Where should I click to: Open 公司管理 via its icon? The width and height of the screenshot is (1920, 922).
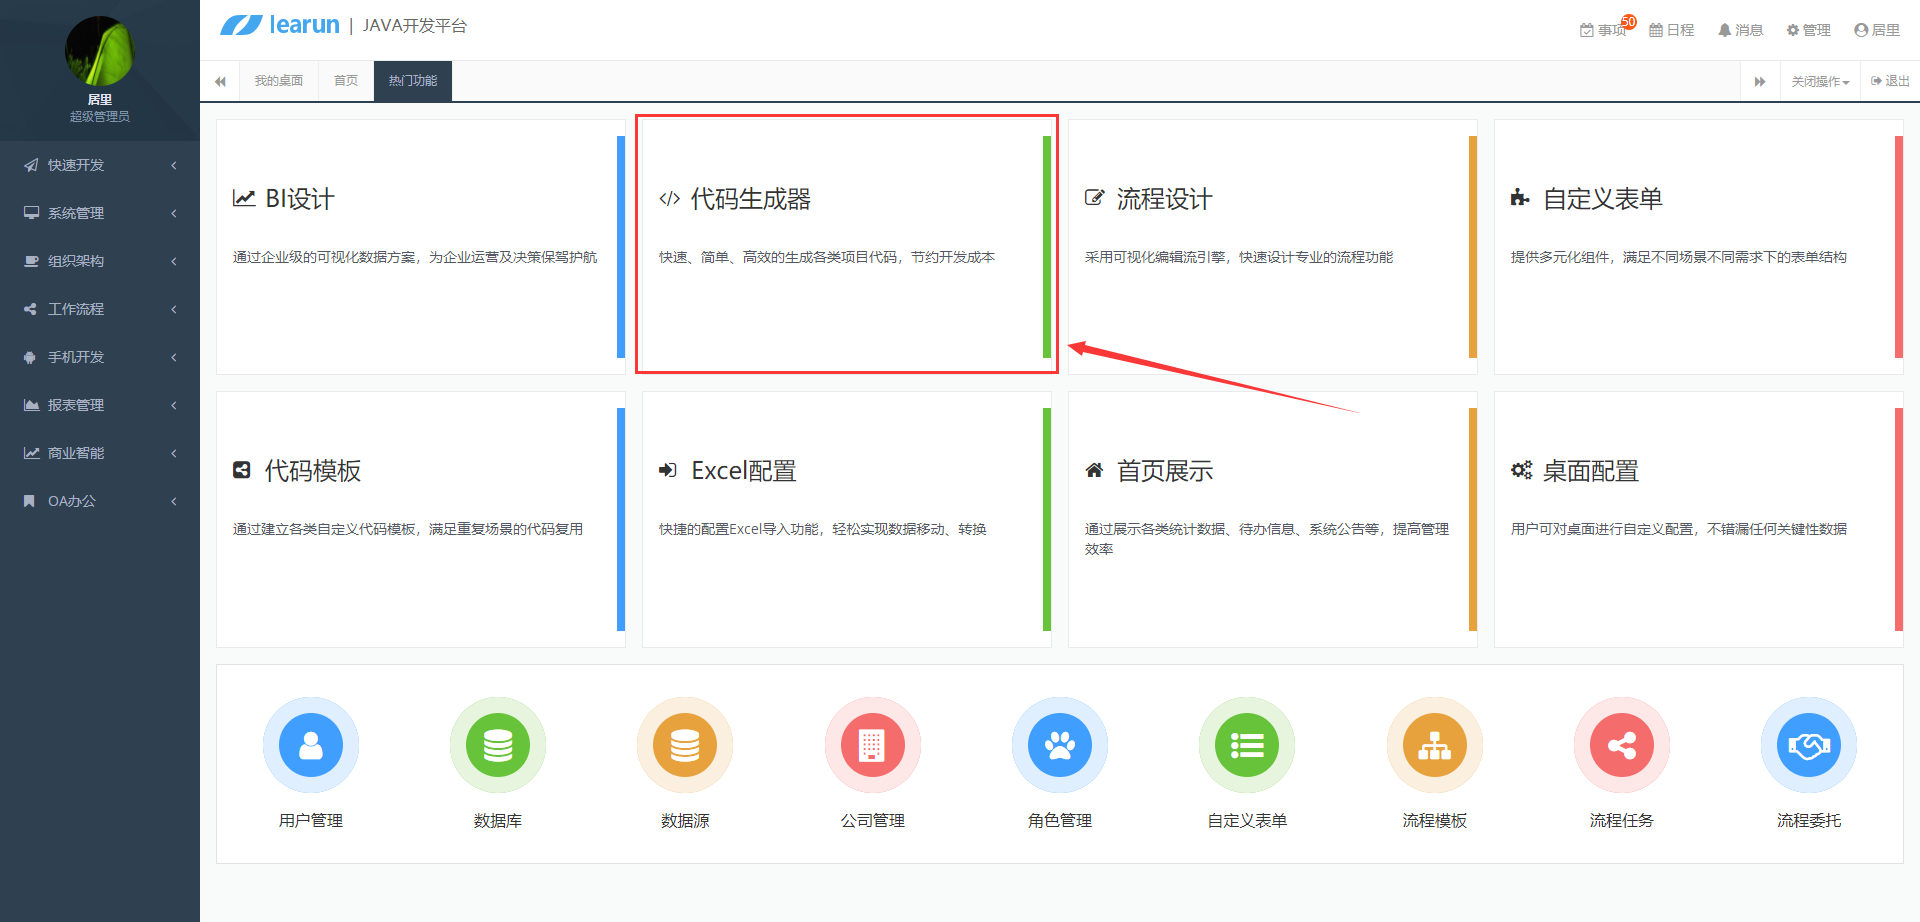(x=872, y=745)
